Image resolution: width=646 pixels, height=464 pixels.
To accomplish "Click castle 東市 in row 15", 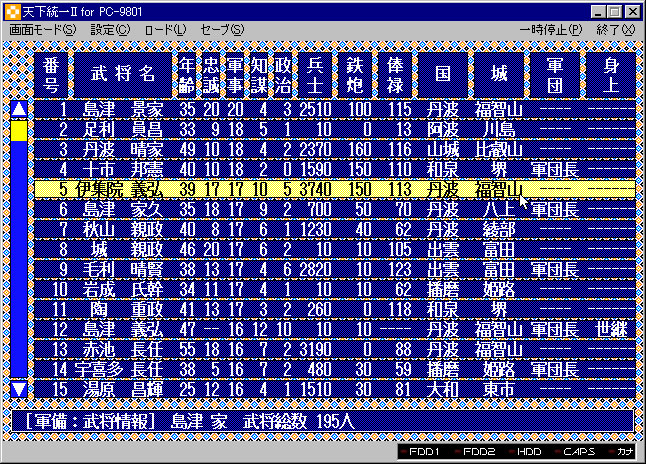I will coord(499,389).
